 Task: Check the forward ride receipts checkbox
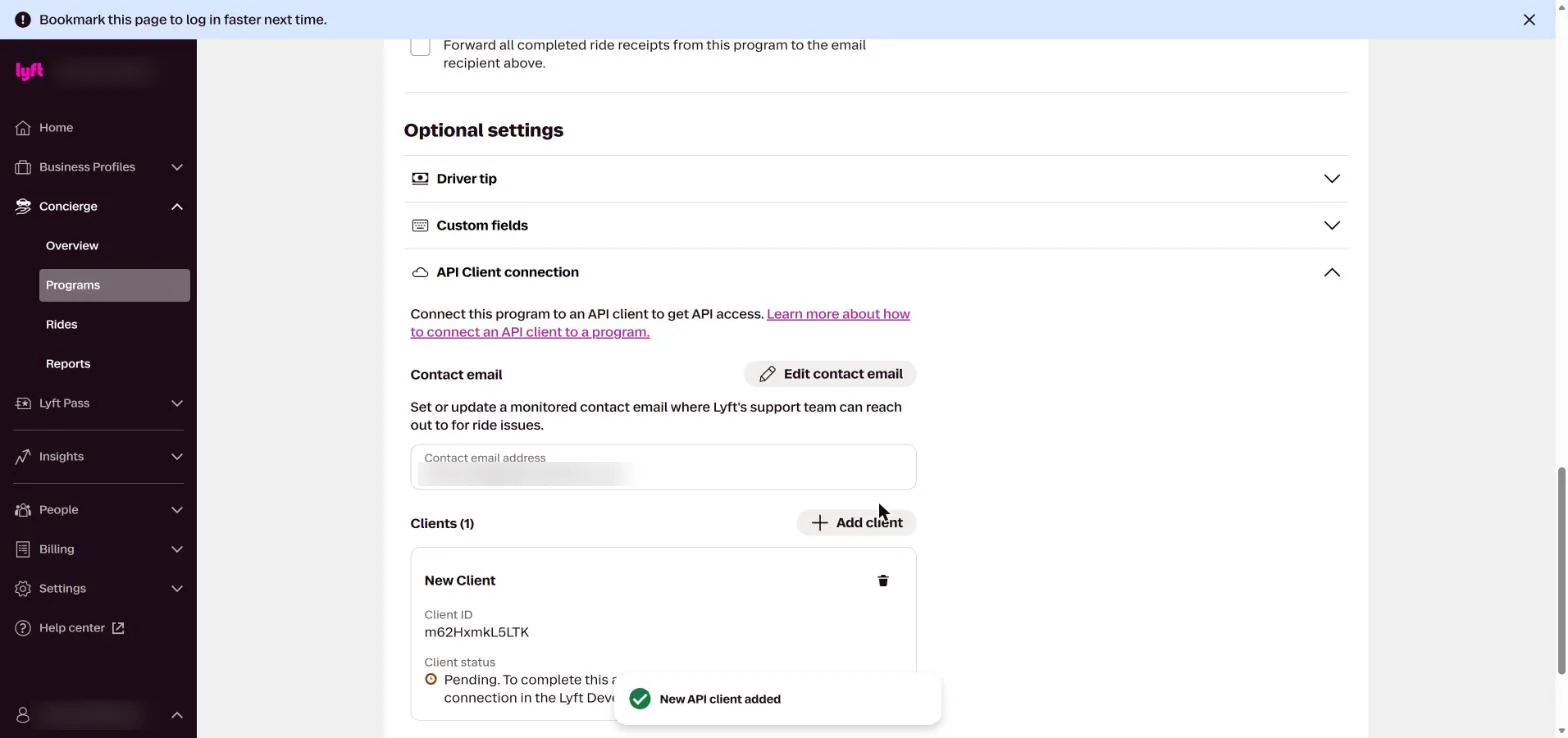click(x=420, y=46)
